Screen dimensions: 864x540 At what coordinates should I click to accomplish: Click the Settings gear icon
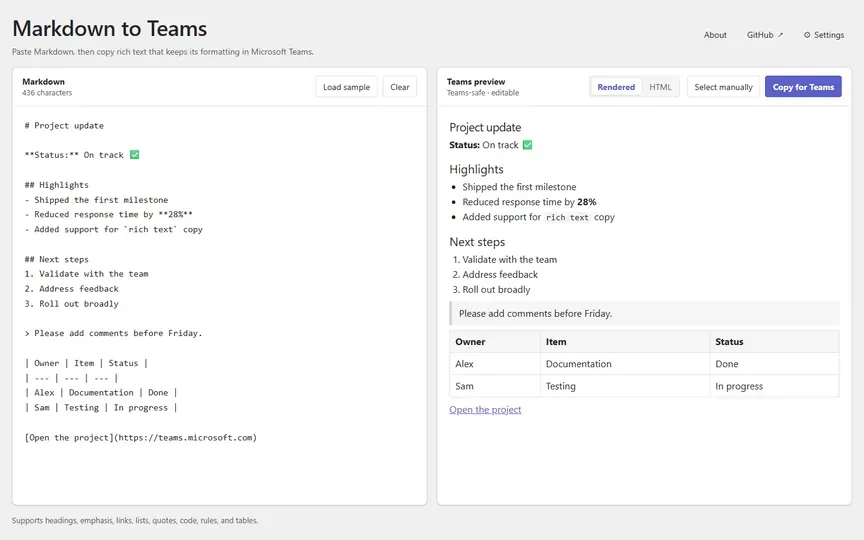(x=807, y=35)
